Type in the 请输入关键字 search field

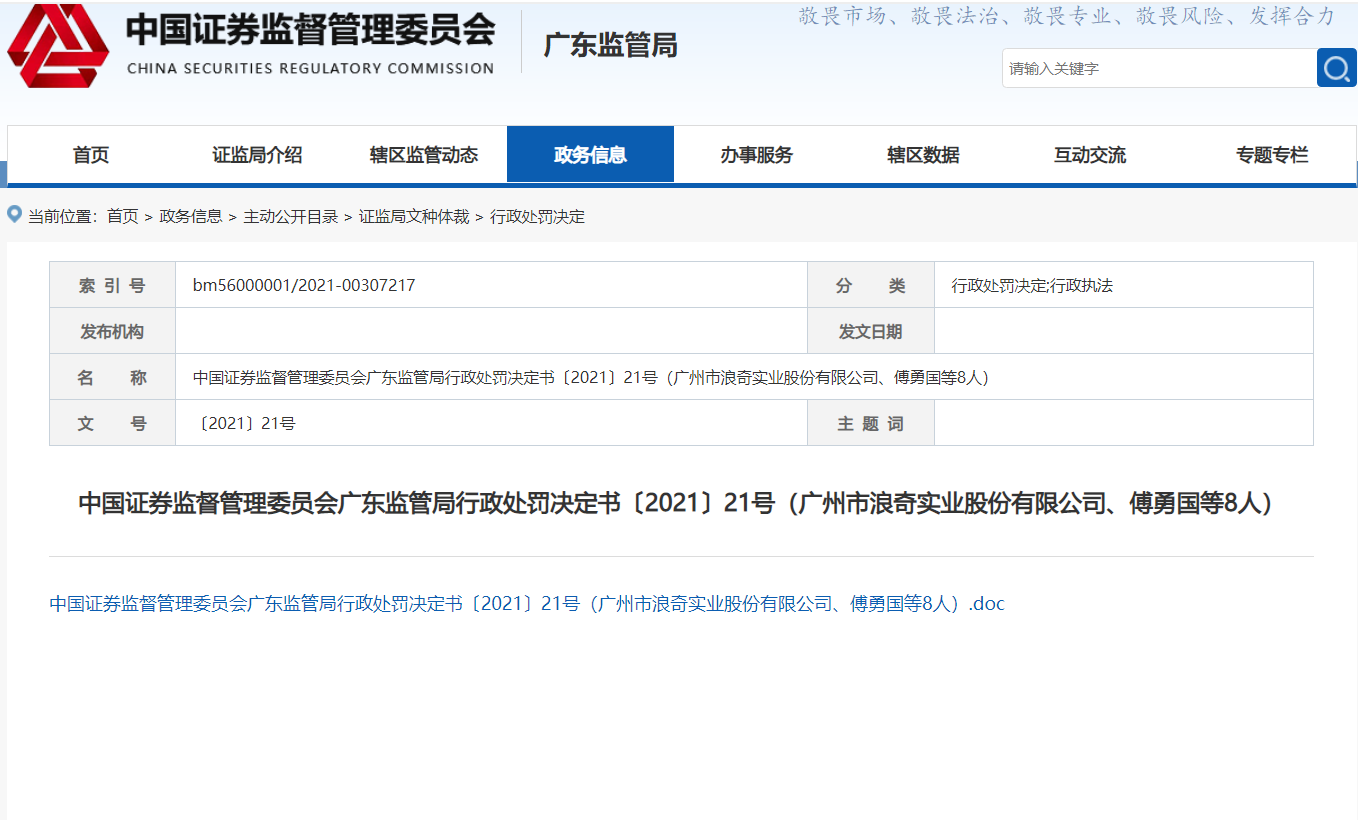[1158, 68]
